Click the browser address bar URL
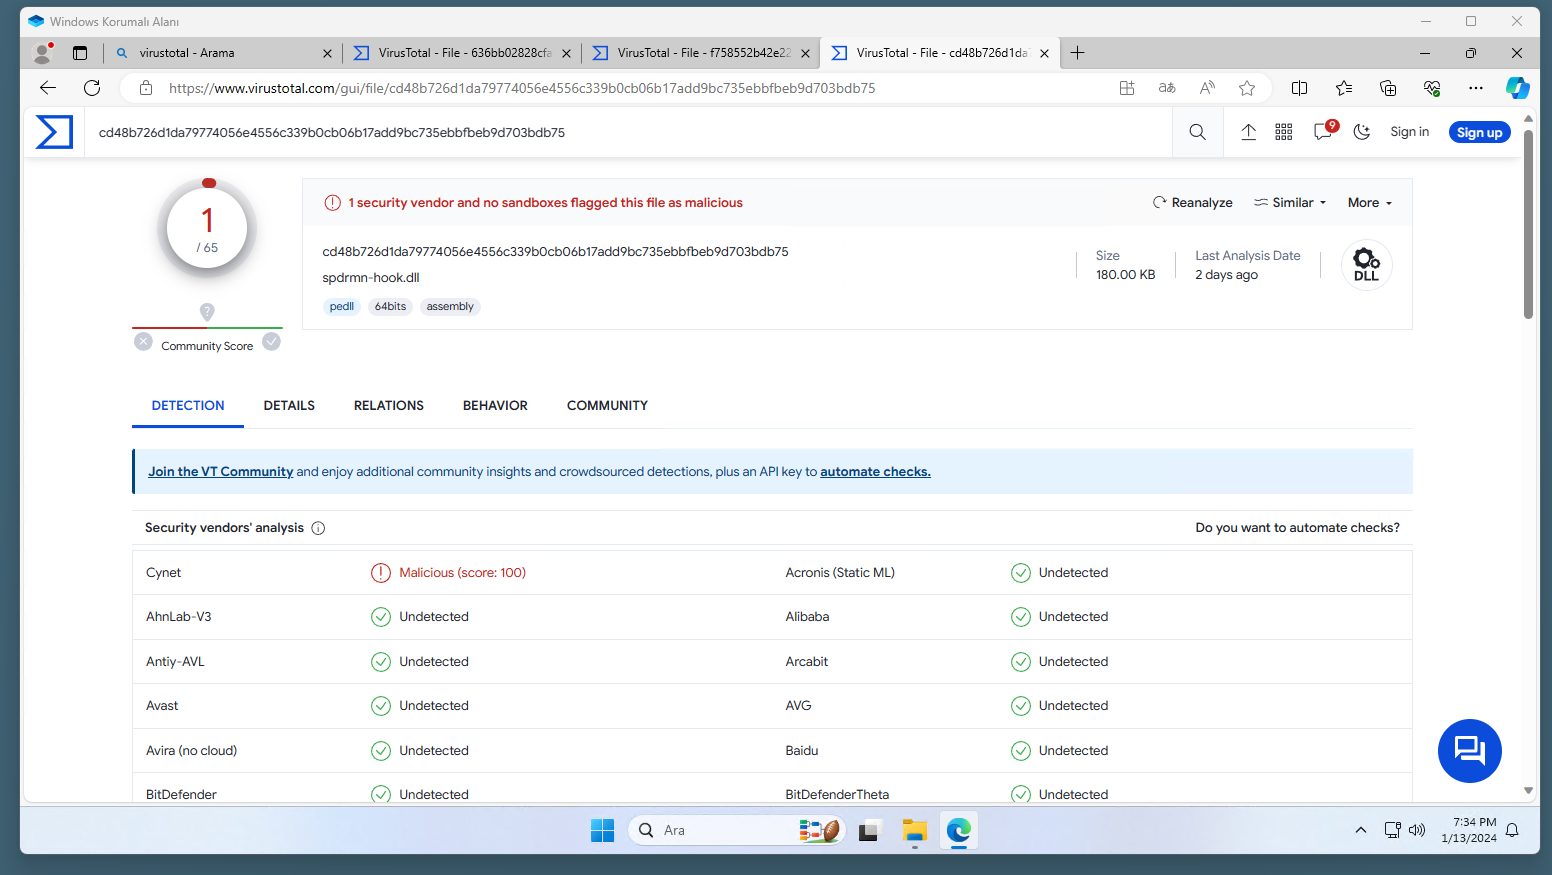This screenshot has width=1552, height=875. pyautogui.click(x=522, y=88)
